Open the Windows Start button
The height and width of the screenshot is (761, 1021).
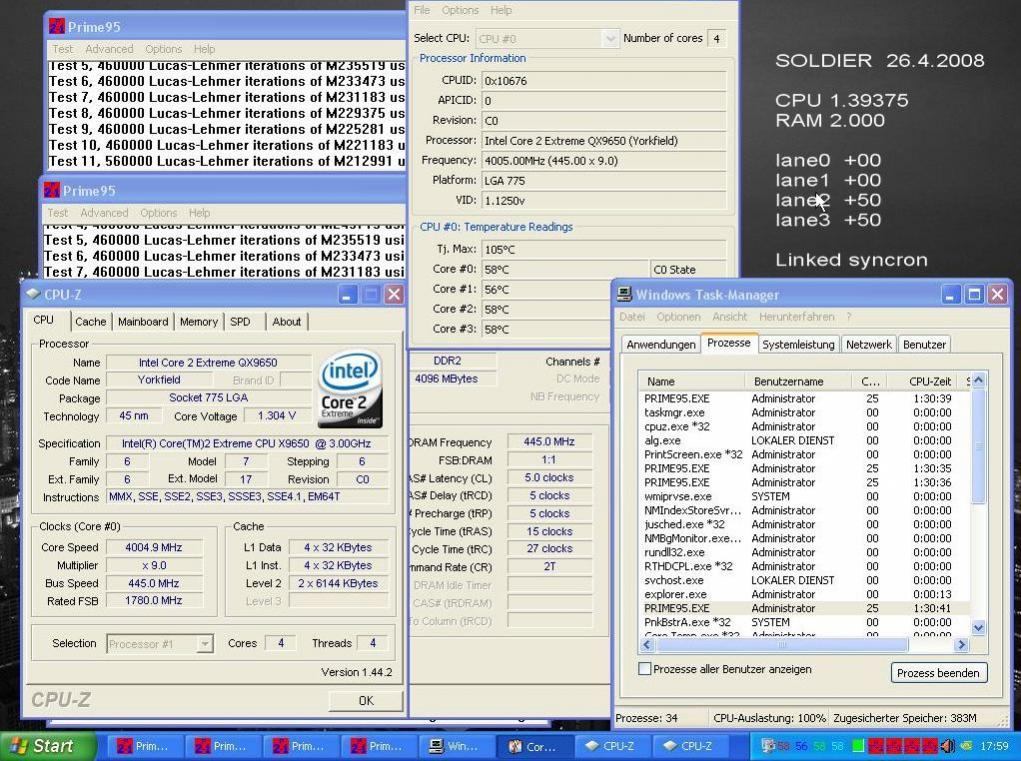48,746
